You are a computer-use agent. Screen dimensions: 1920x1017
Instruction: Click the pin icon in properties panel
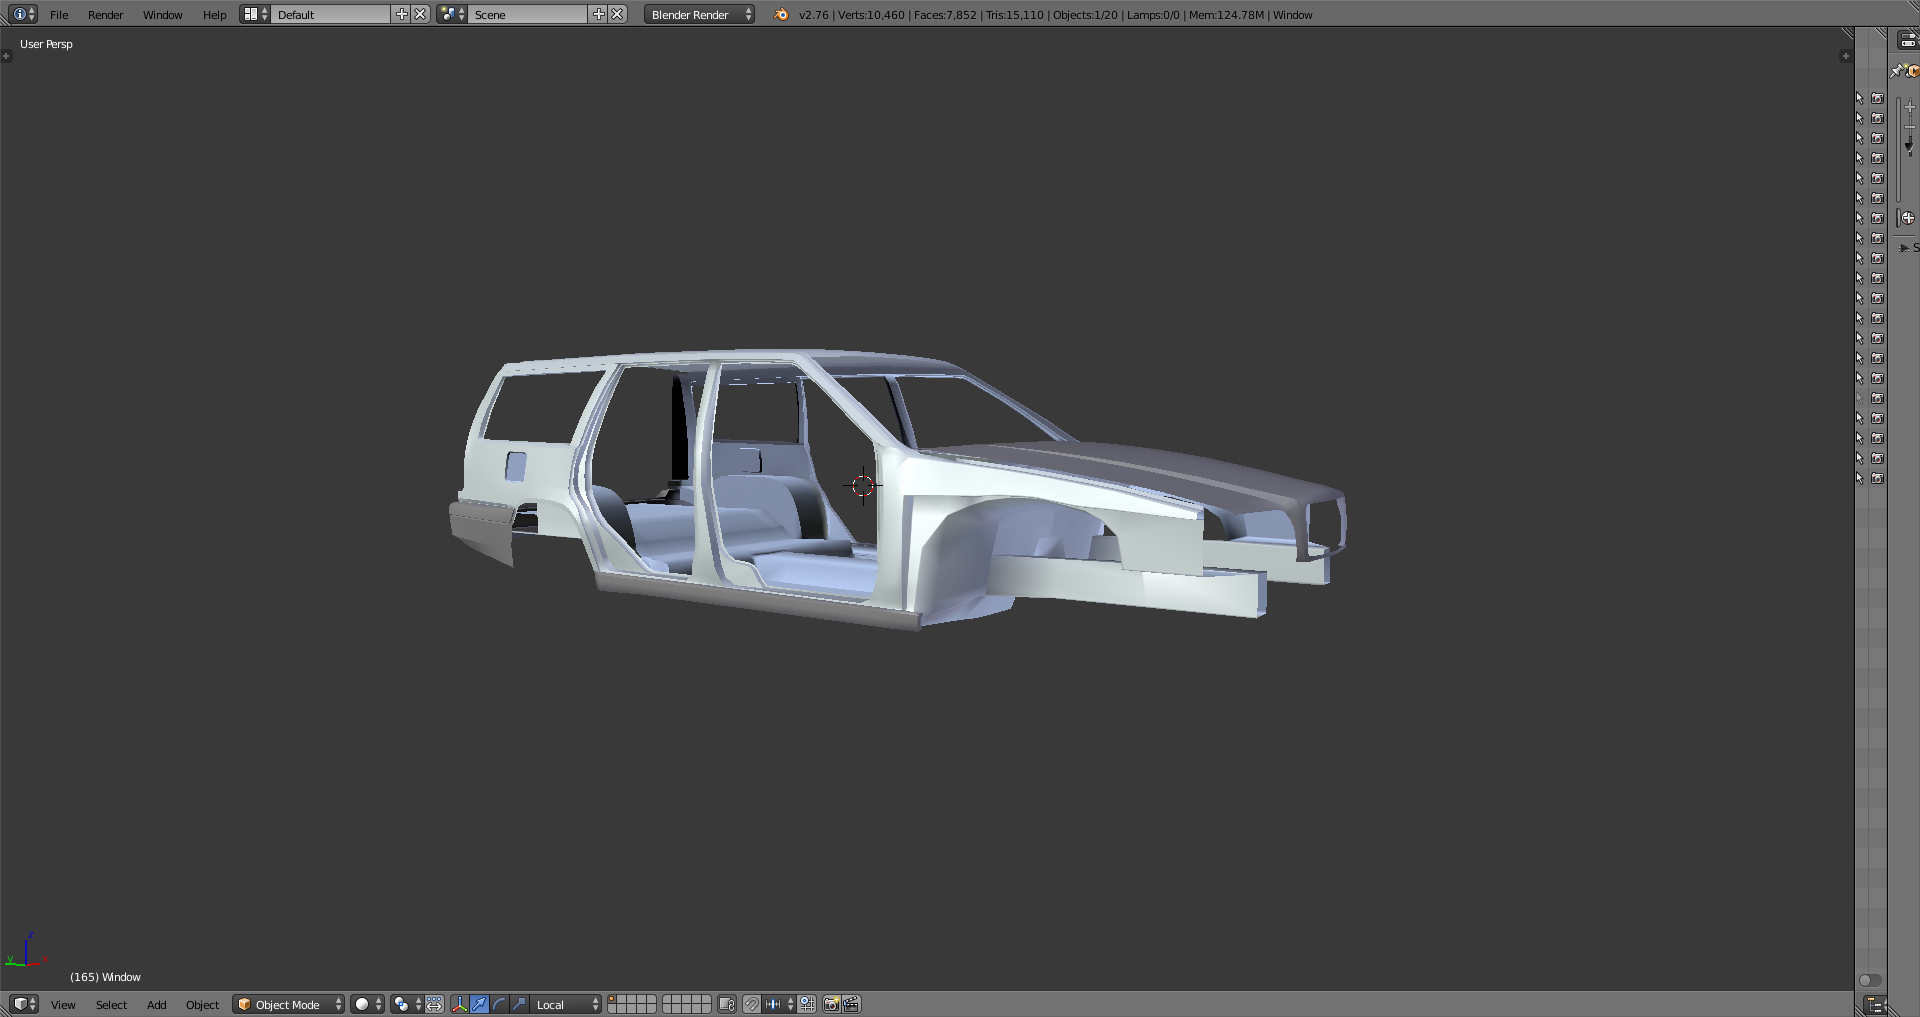(1896, 71)
